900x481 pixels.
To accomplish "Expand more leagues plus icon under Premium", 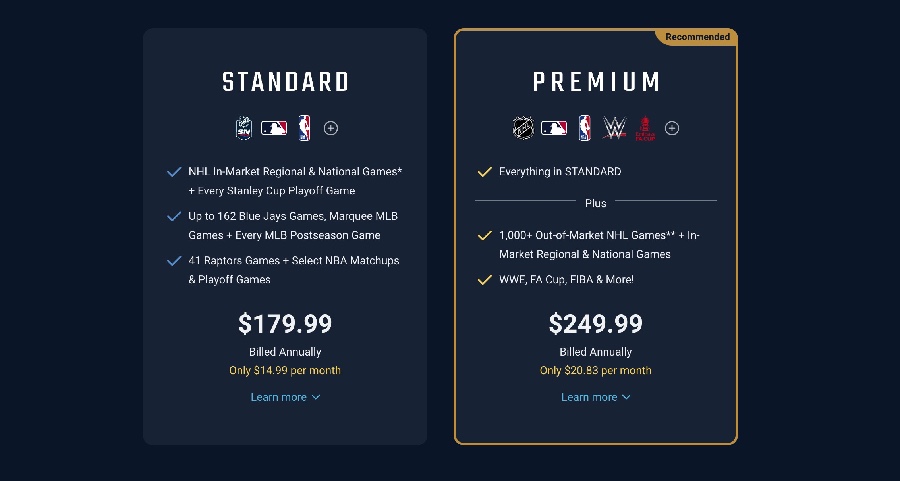I will (x=672, y=128).
